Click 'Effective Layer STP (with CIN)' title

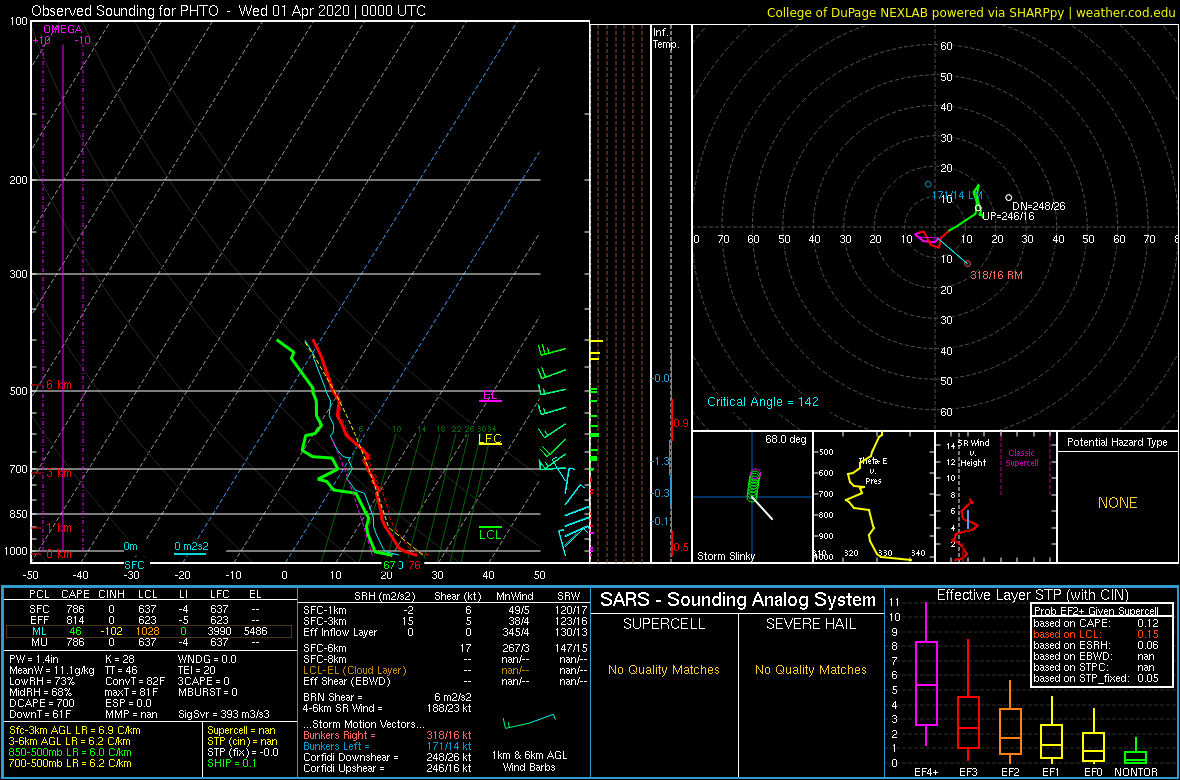click(1032, 596)
